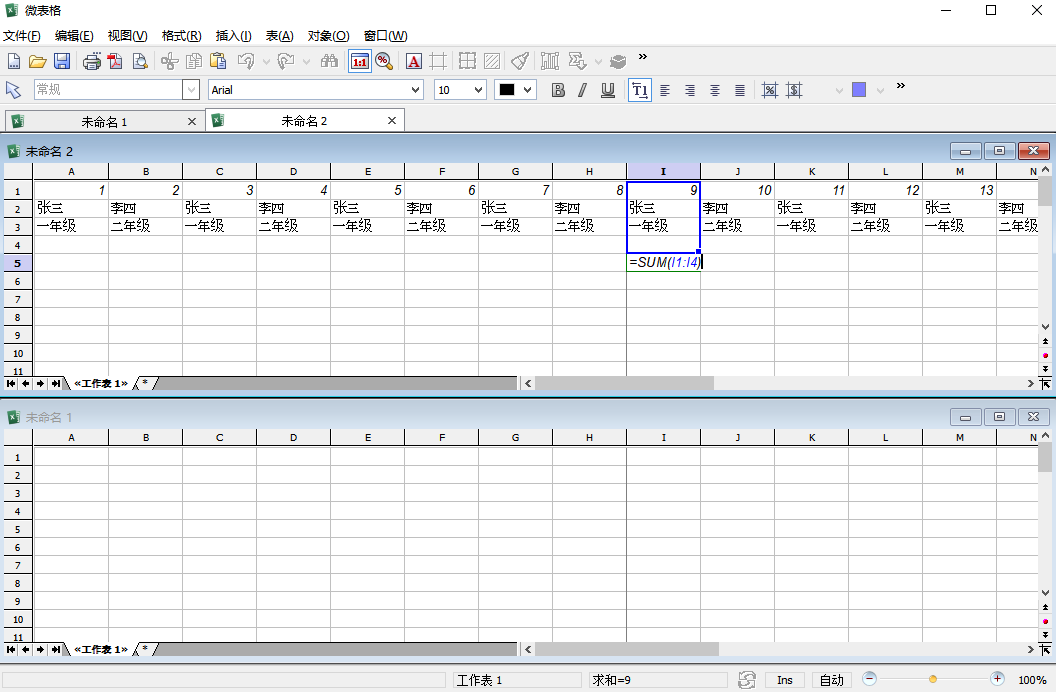The height and width of the screenshot is (692, 1056).
Task: Toggle Ins insert mode in status bar
Action: [785, 680]
